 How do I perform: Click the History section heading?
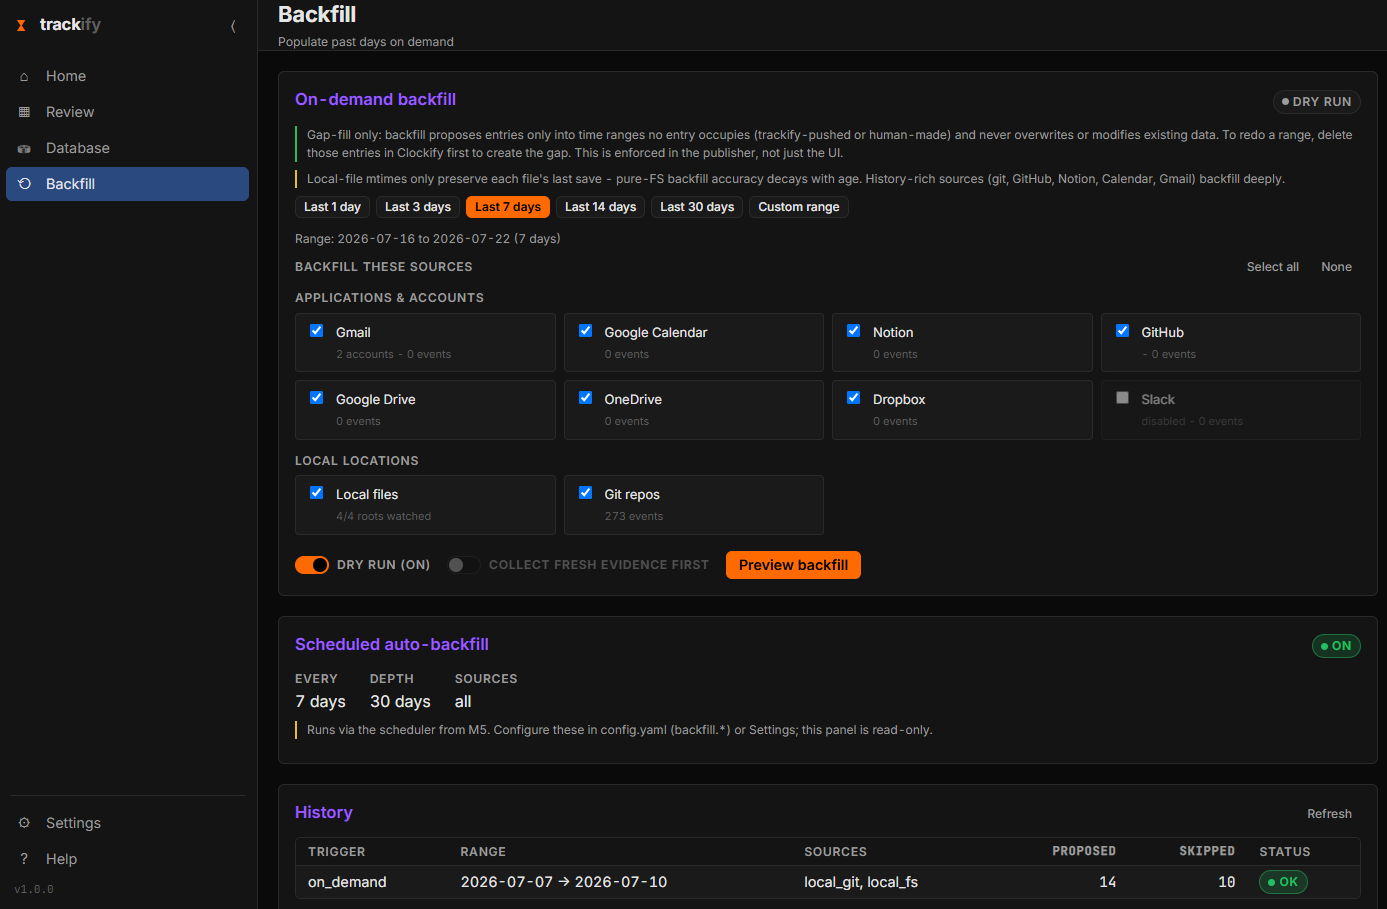coord(324,812)
